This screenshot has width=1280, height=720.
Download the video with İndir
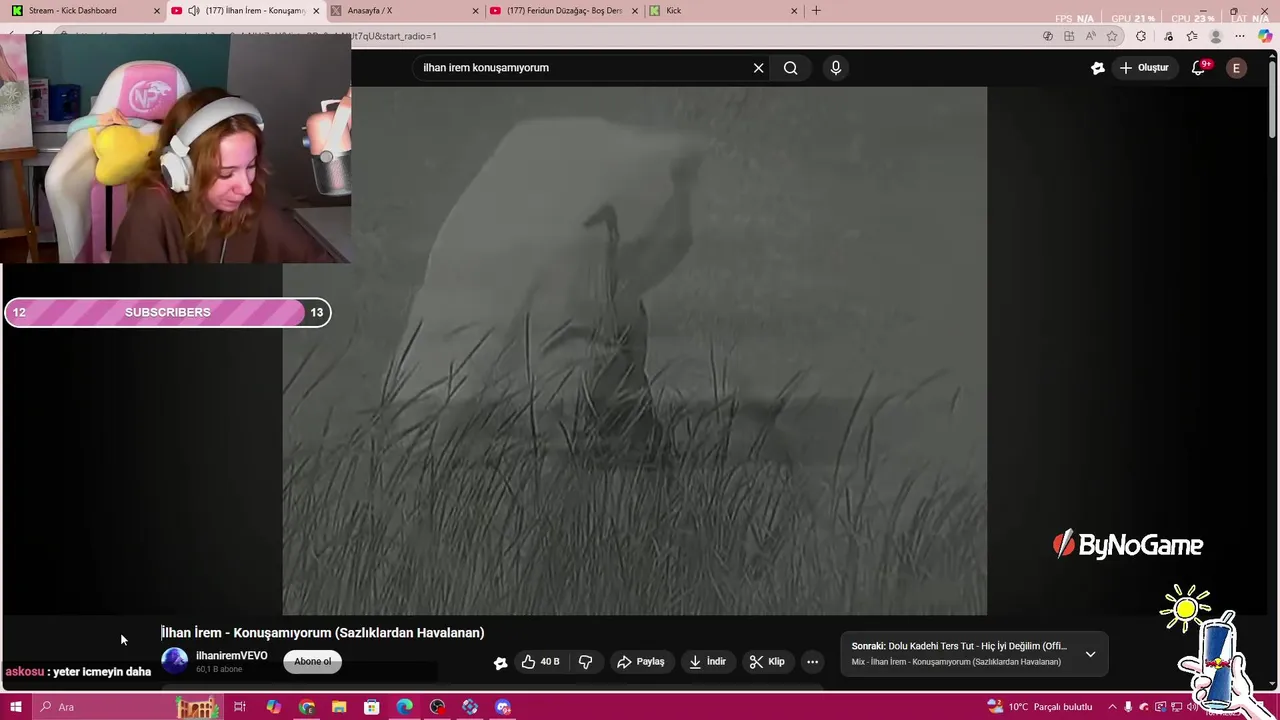707,662
